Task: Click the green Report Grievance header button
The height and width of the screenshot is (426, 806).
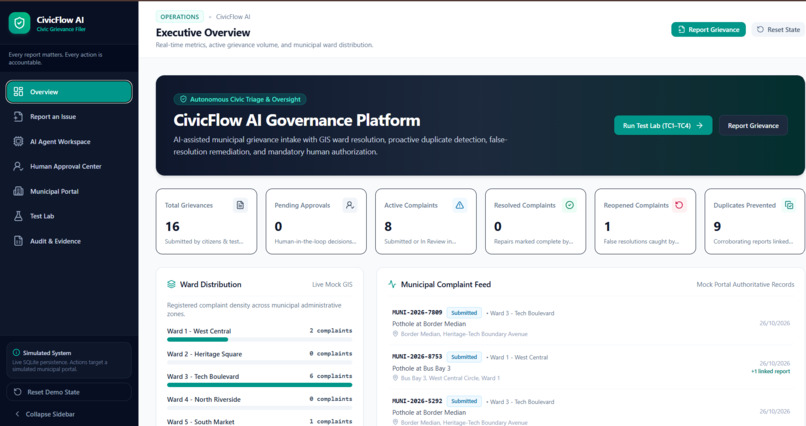Action: [x=708, y=30]
